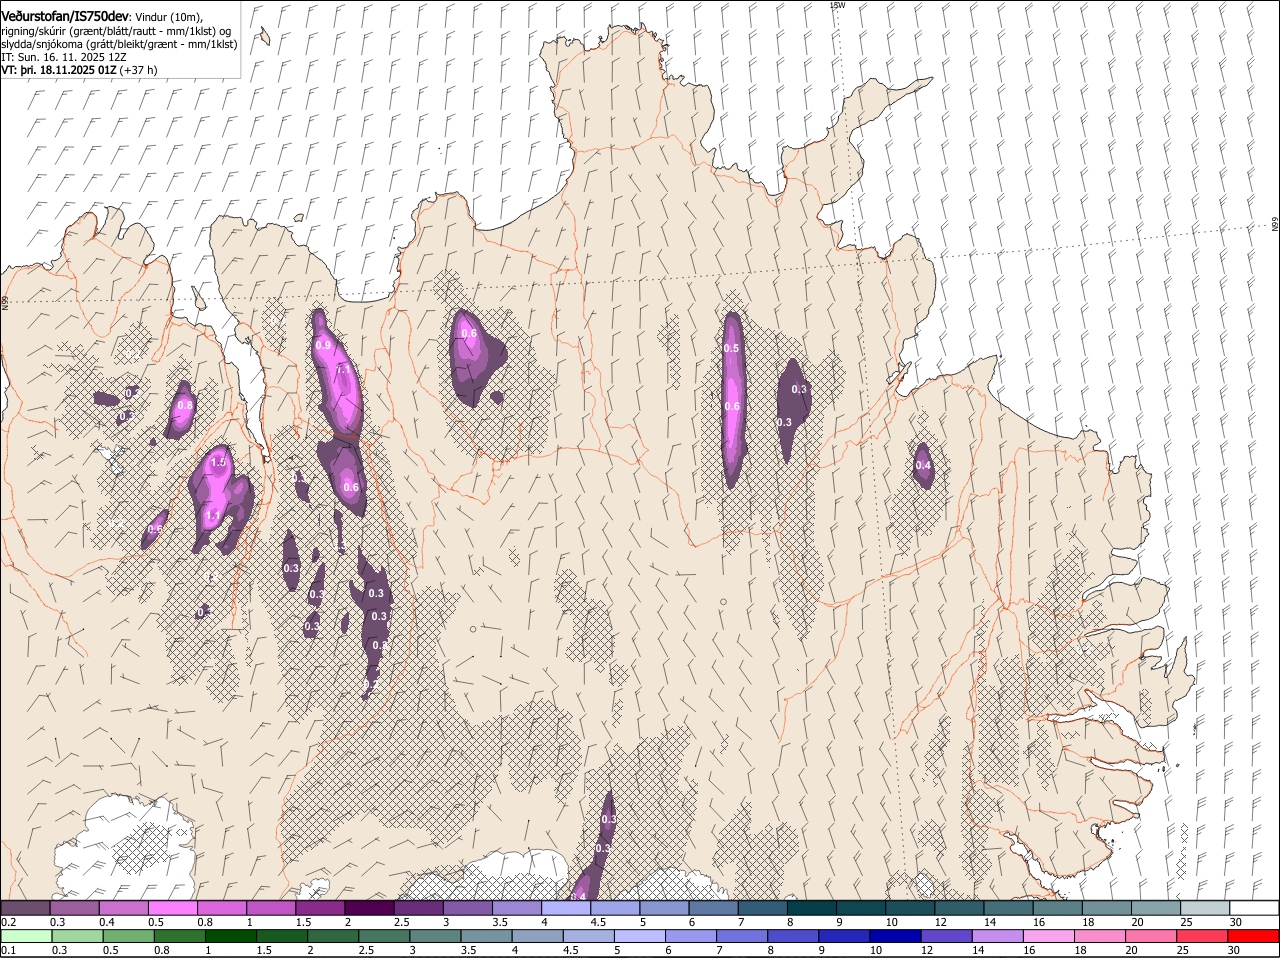Click the red lower legend swatch at 30
Screen dimensions: 1280x958
(1253, 936)
